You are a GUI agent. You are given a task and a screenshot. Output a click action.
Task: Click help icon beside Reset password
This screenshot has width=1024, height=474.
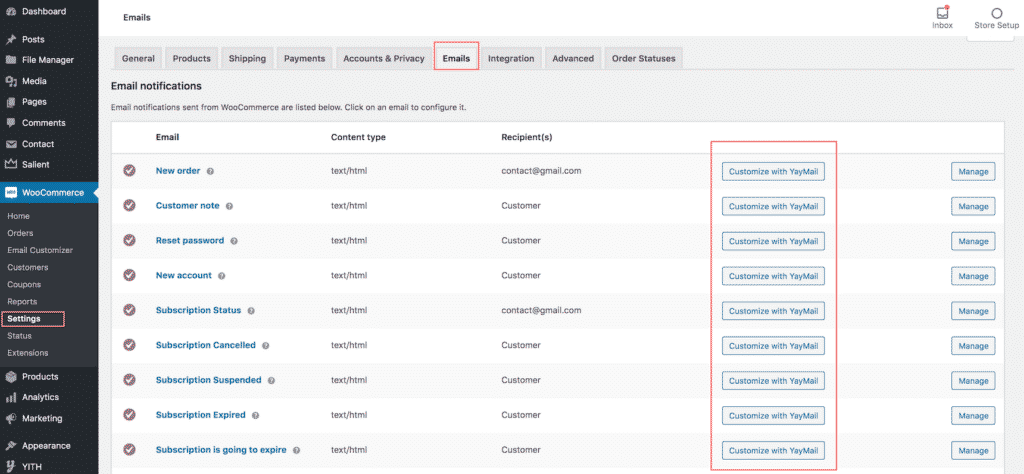pyautogui.click(x=234, y=241)
